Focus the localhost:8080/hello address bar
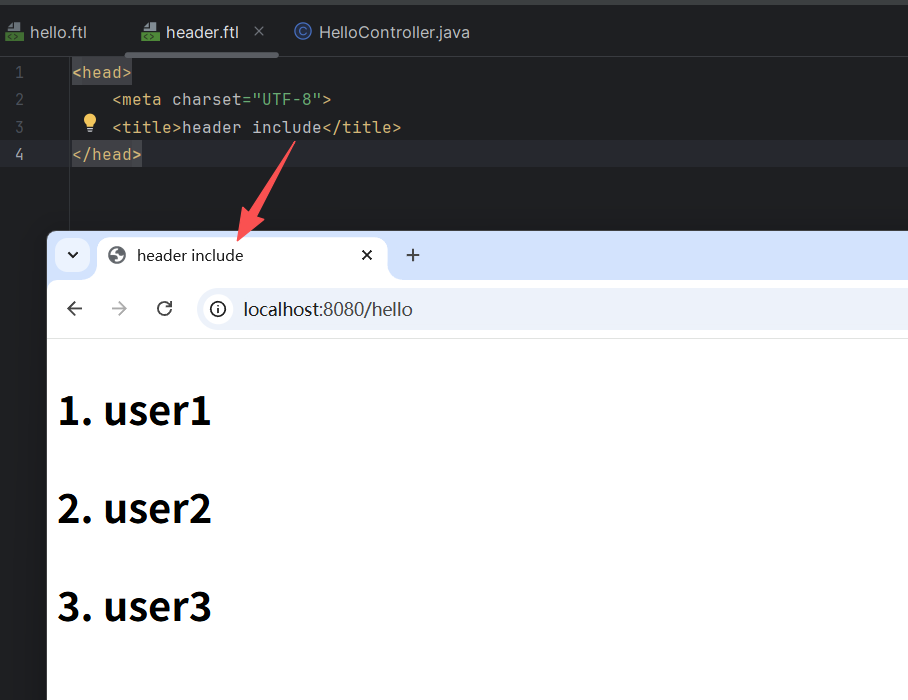Viewport: 908px width, 700px height. point(500,309)
